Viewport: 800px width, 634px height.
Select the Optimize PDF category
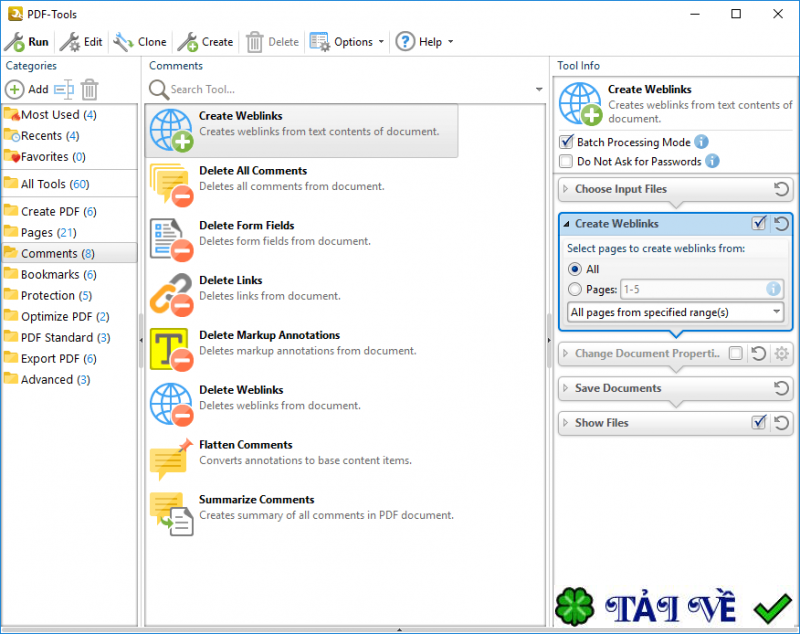69,316
